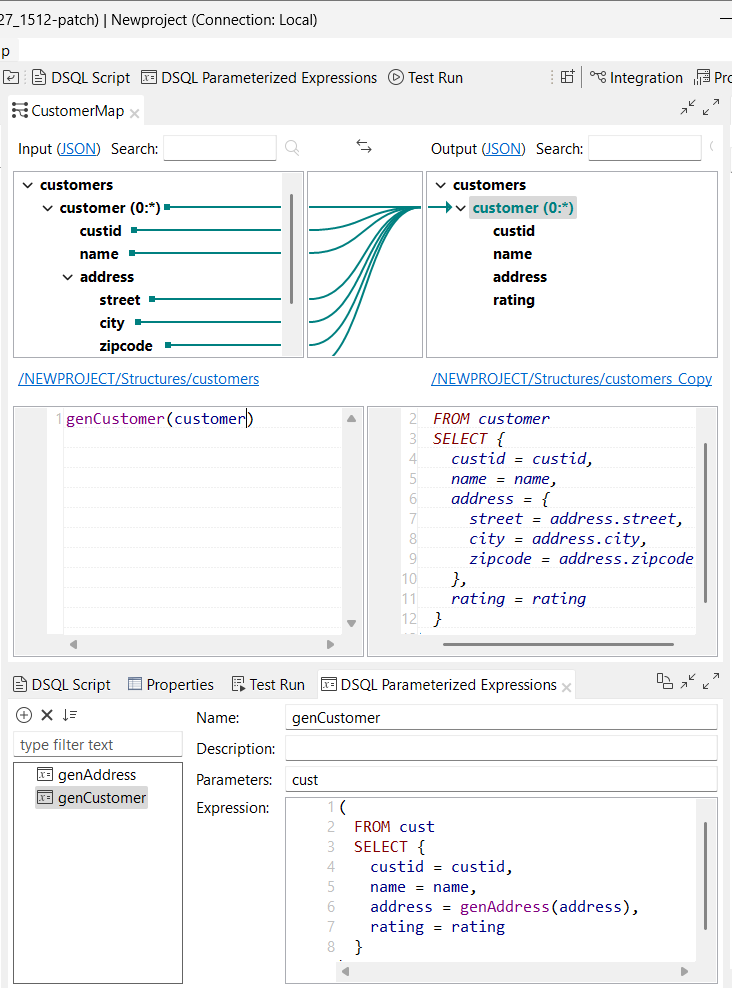This screenshot has width=732, height=988.
Task: Collapse the address node in the input tree
Action: tap(67, 276)
